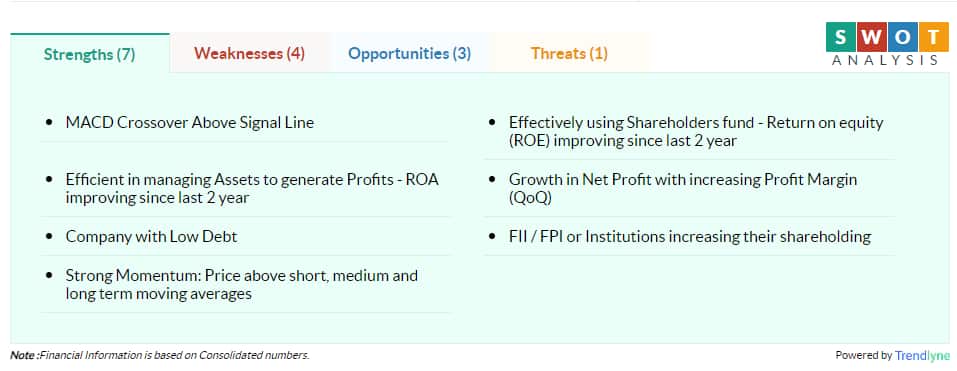
Task: Click Company with Low Debt
Action: click(x=151, y=237)
